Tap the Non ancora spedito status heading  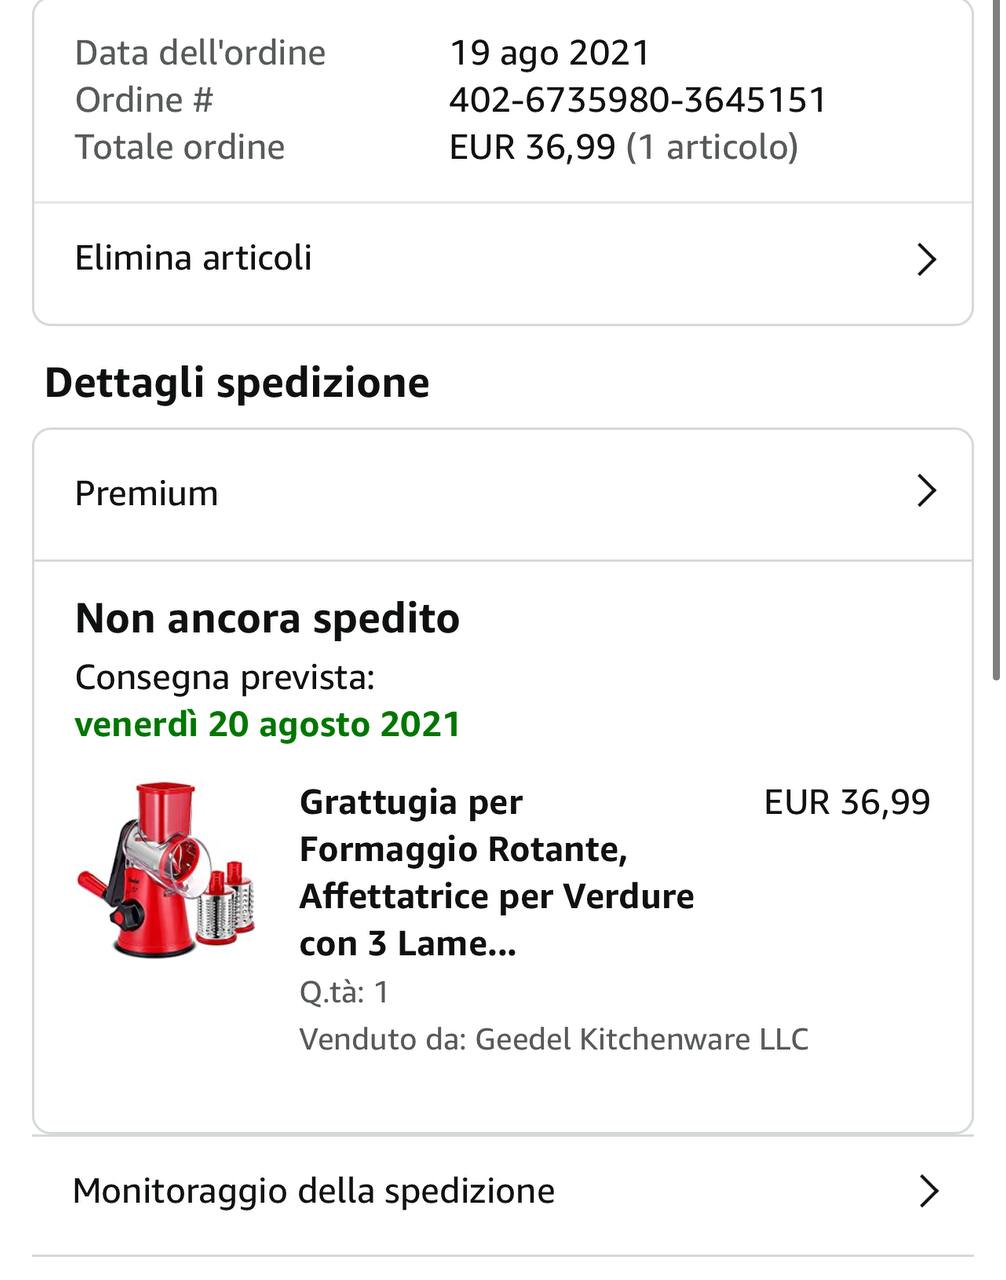(x=267, y=619)
